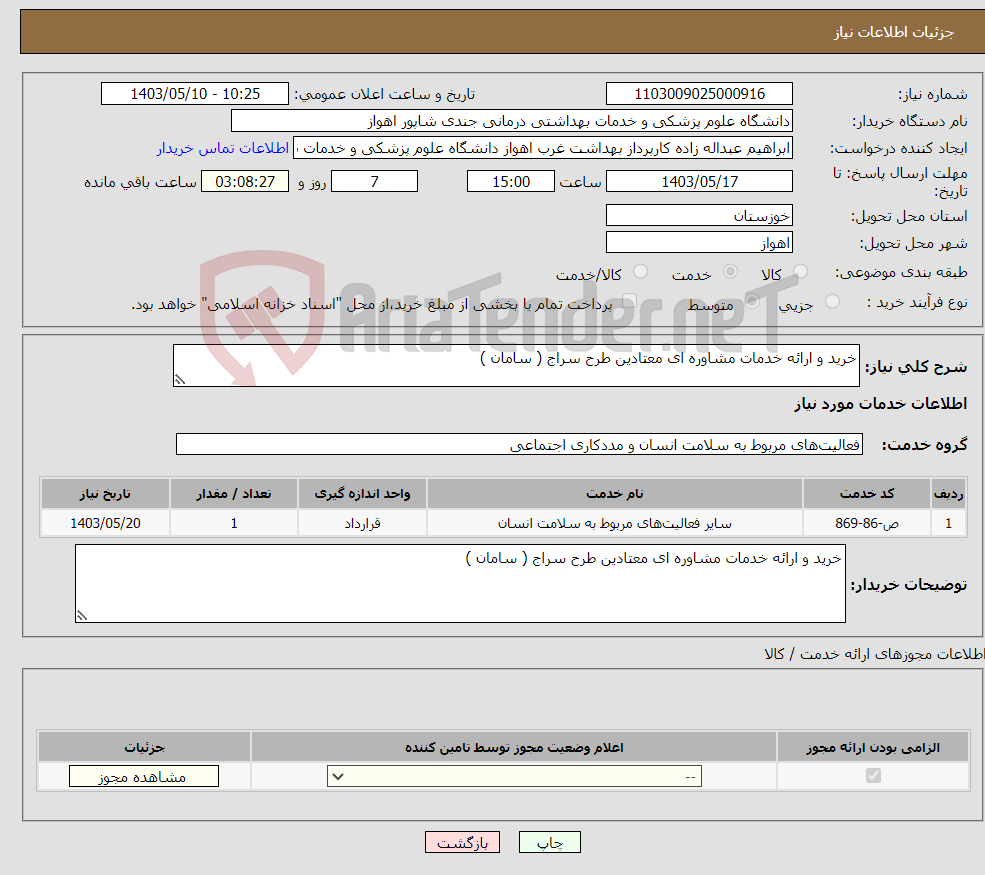Image resolution: width=985 pixels, height=875 pixels.
Task: Click the response deadline date 1403/05/17
Action: pyautogui.click(x=699, y=182)
